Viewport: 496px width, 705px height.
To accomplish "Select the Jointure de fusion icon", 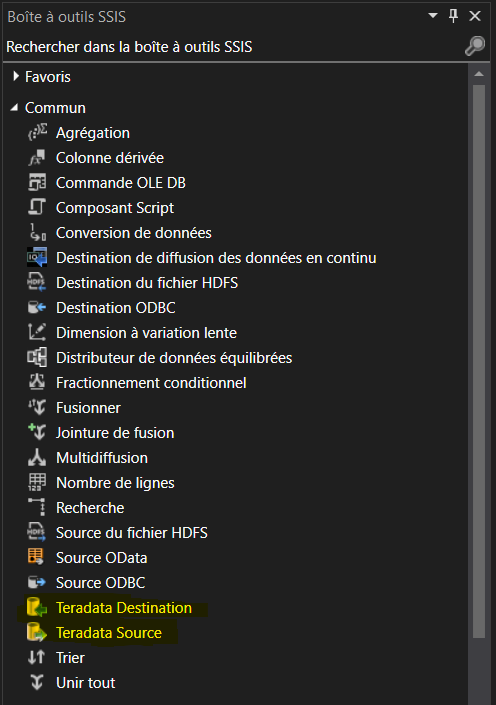I will pos(37,433).
